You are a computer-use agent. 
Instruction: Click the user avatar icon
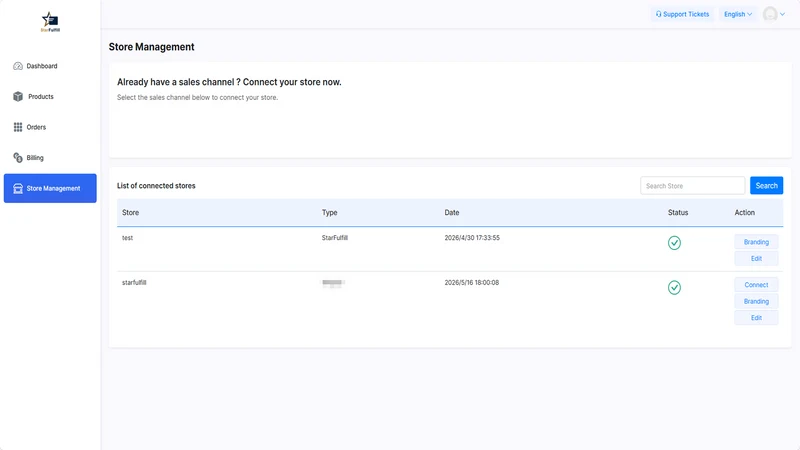point(770,14)
